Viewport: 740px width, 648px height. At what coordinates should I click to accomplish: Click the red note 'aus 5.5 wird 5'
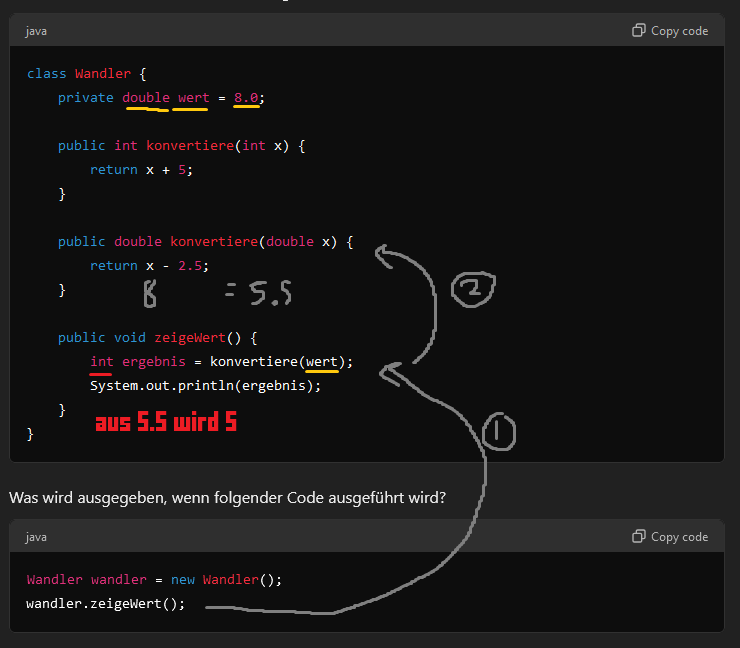[165, 423]
